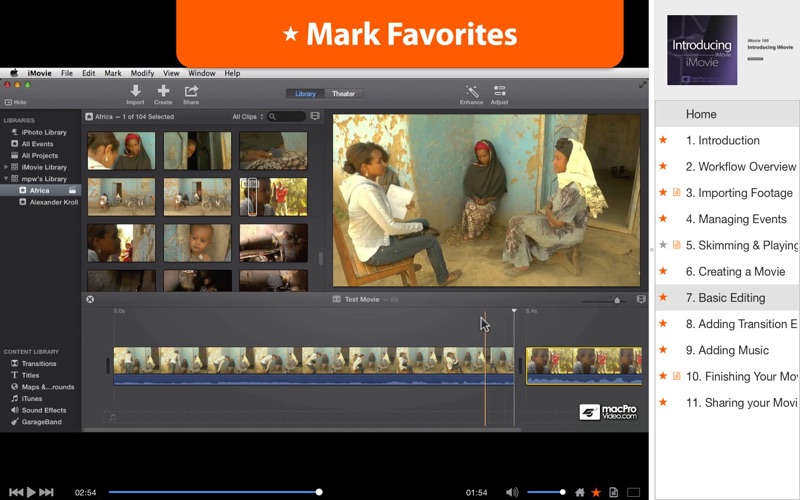Viewport: 800px width, 500px height.
Task: Open the Help menu
Action: pyautogui.click(x=232, y=73)
